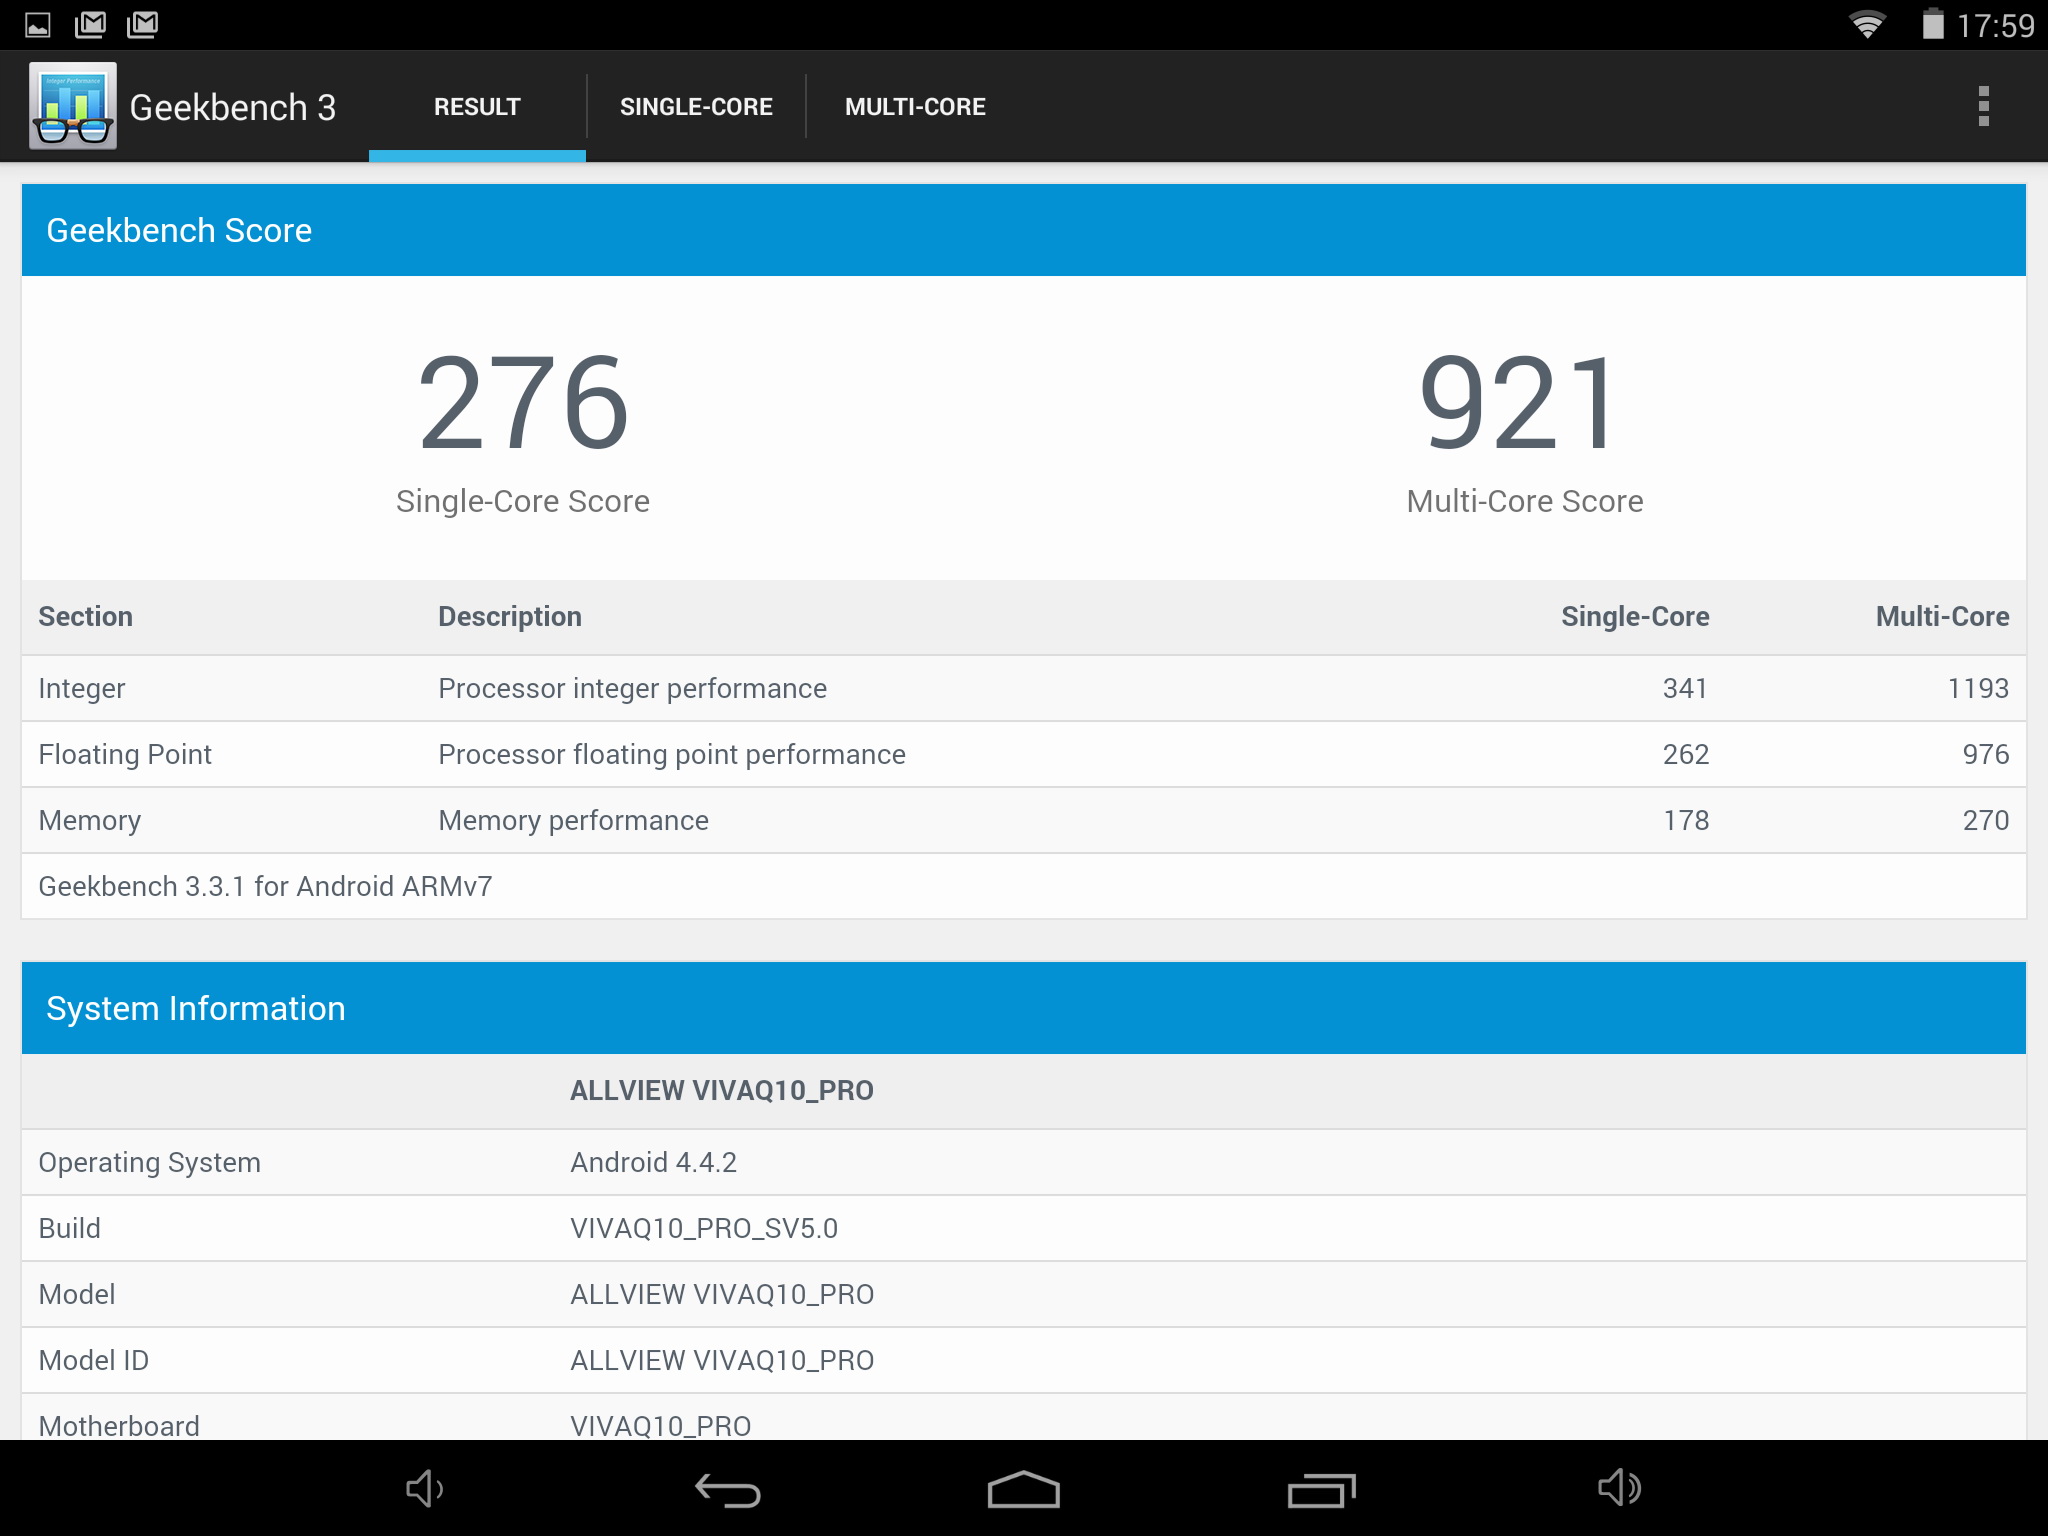Image resolution: width=2048 pixels, height=1536 pixels.
Task: Open the Recent apps navigation button
Action: click(1321, 1490)
